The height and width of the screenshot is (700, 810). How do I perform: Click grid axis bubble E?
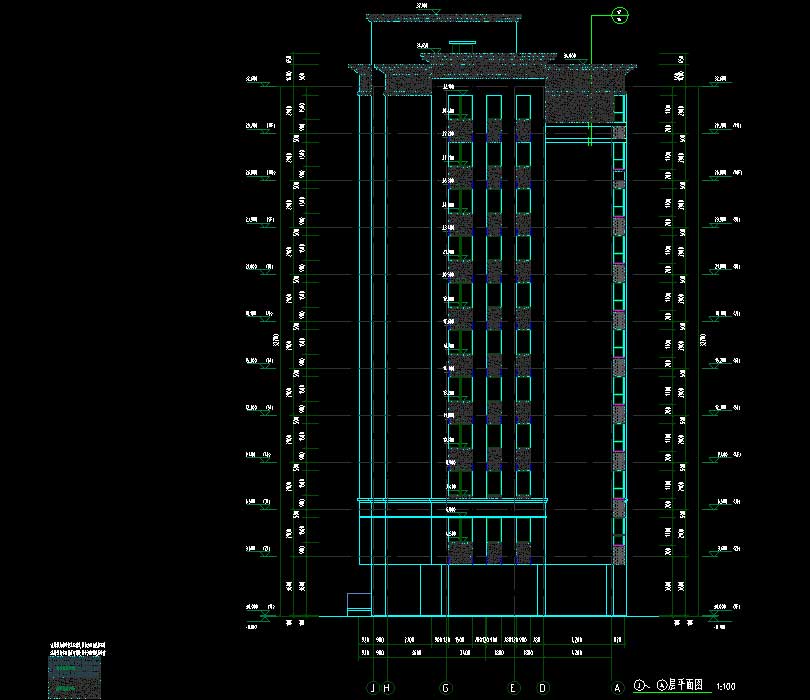point(513,688)
